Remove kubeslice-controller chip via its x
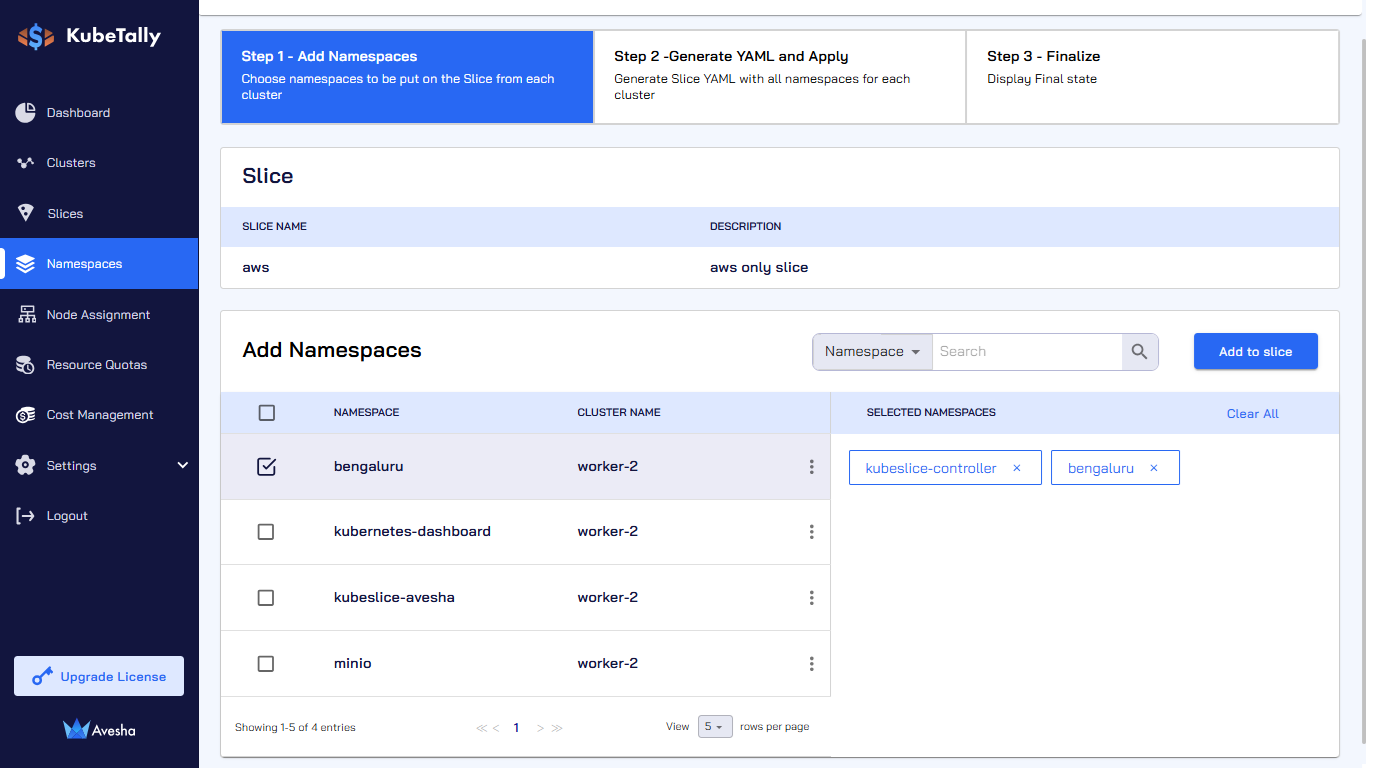The image size is (1375, 782). (1017, 468)
